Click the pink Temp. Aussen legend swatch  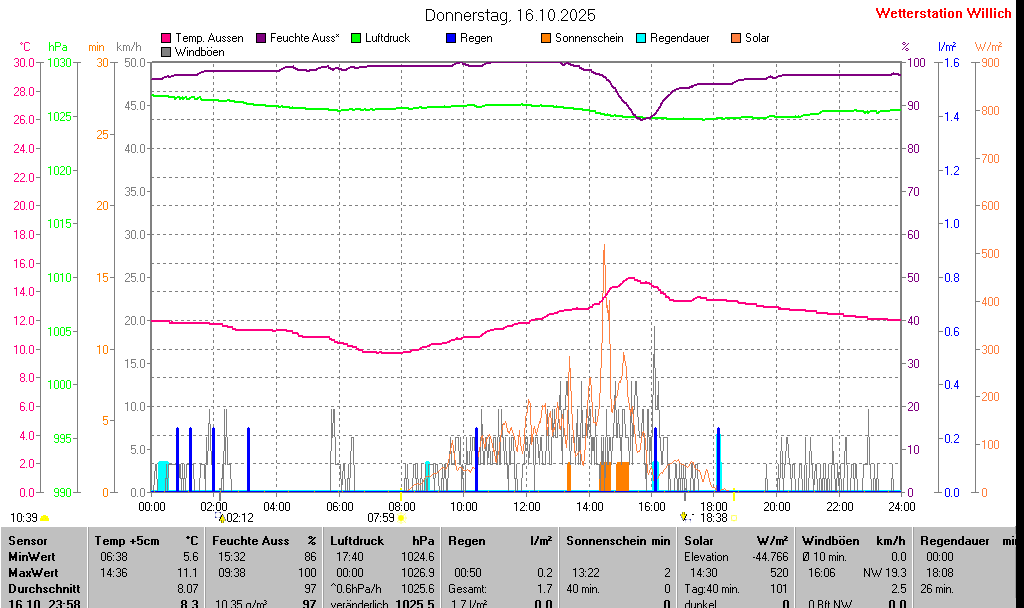click(166, 38)
